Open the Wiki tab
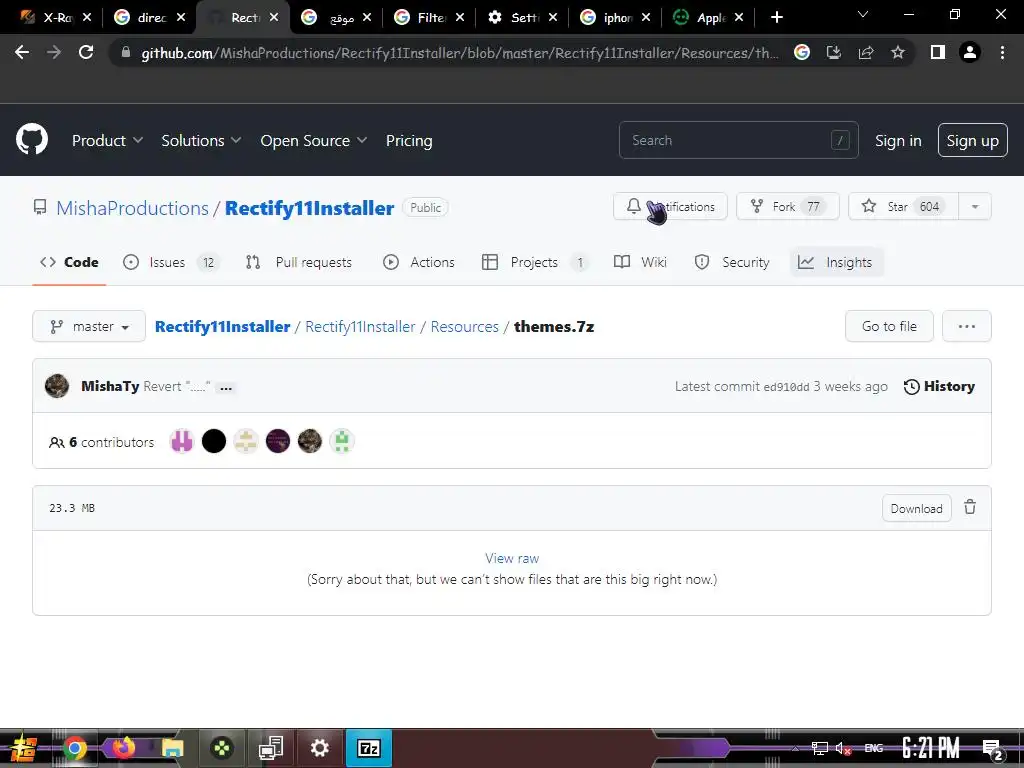Viewport: 1024px width, 768px height. (x=641, y=262)
